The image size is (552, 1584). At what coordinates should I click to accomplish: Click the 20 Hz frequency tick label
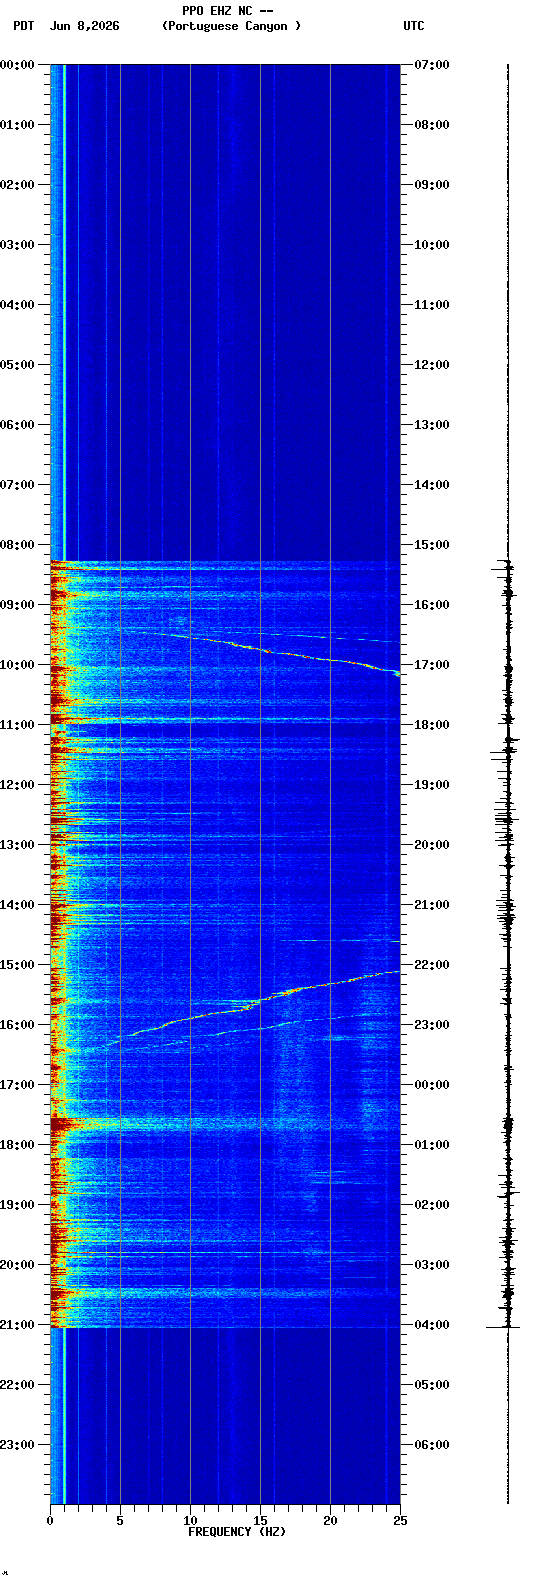pos(330,1521)
